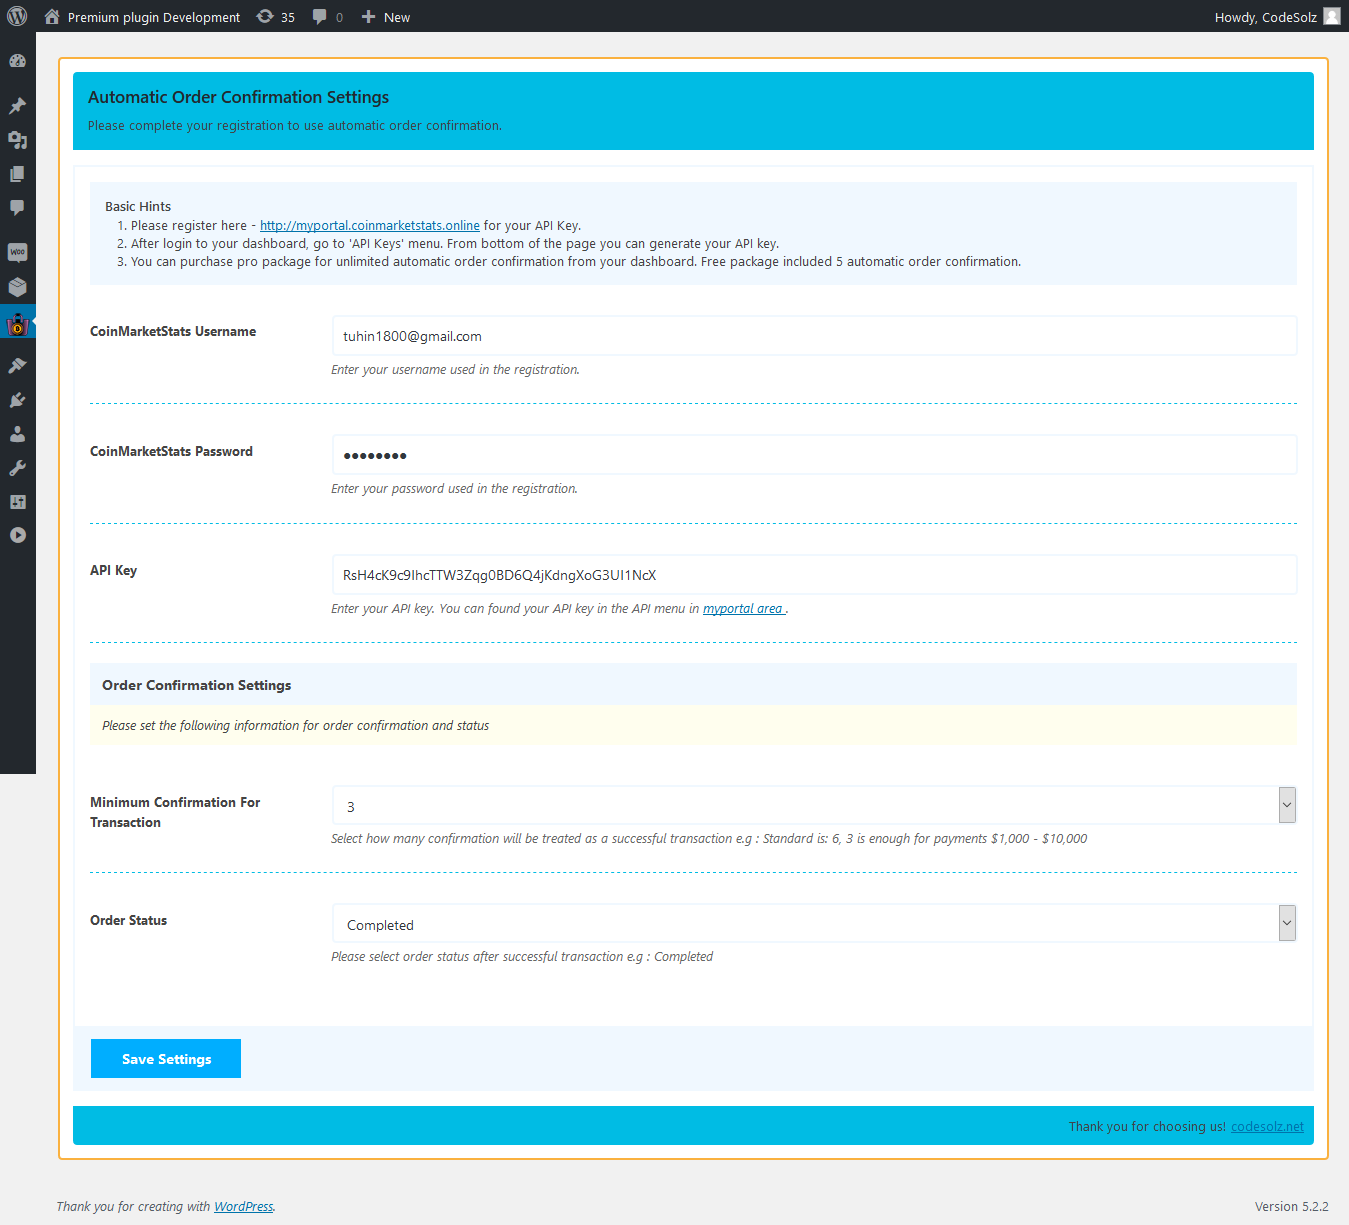
Task: Open the Premium plugin Development site menu
Action: 143,17
